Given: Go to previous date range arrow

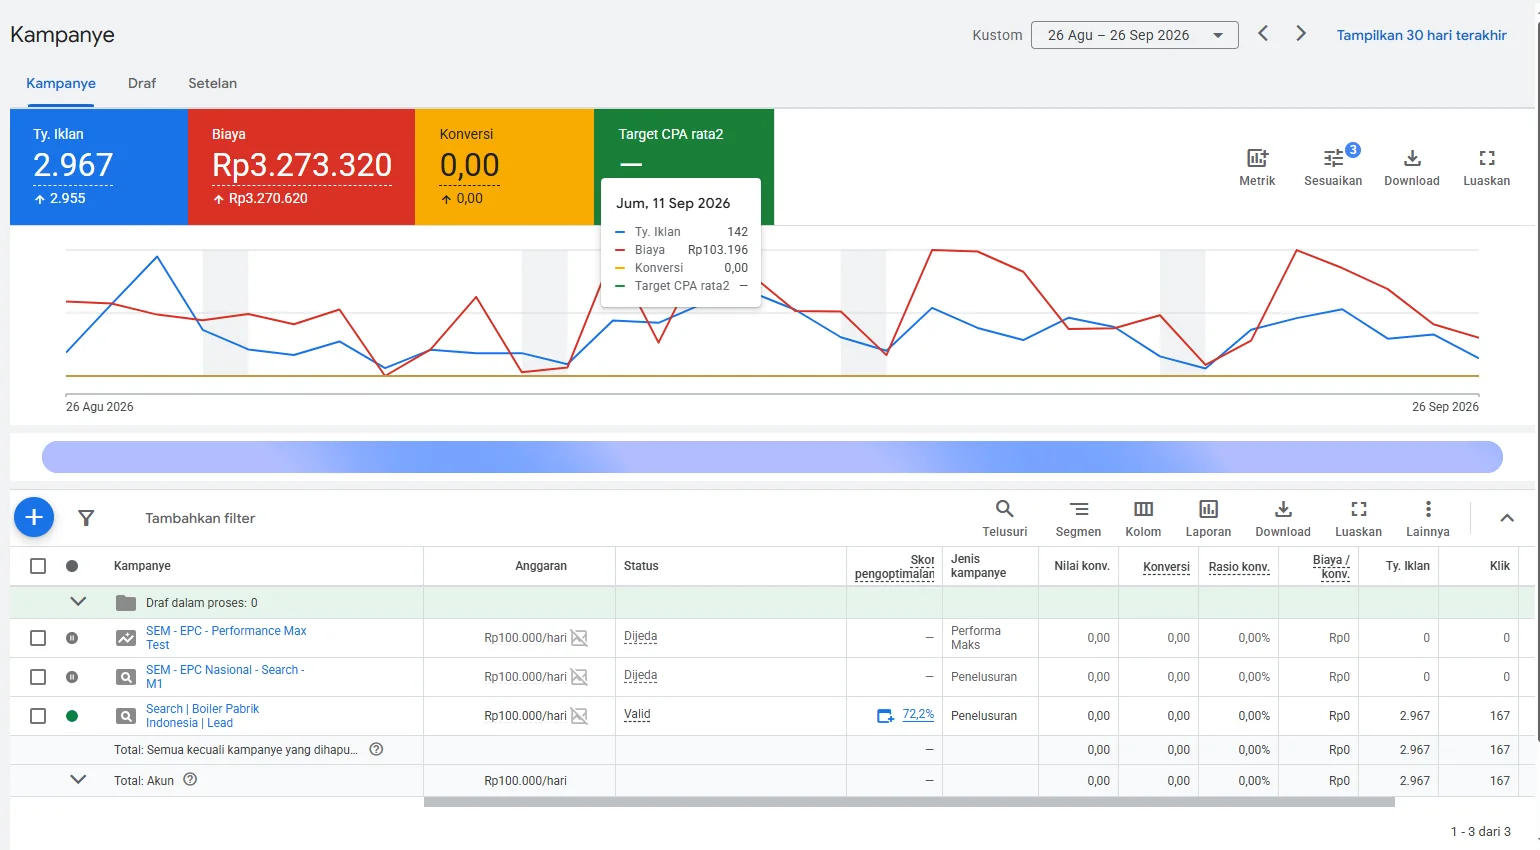Looking at the screenshot, I should (1263, 34).
